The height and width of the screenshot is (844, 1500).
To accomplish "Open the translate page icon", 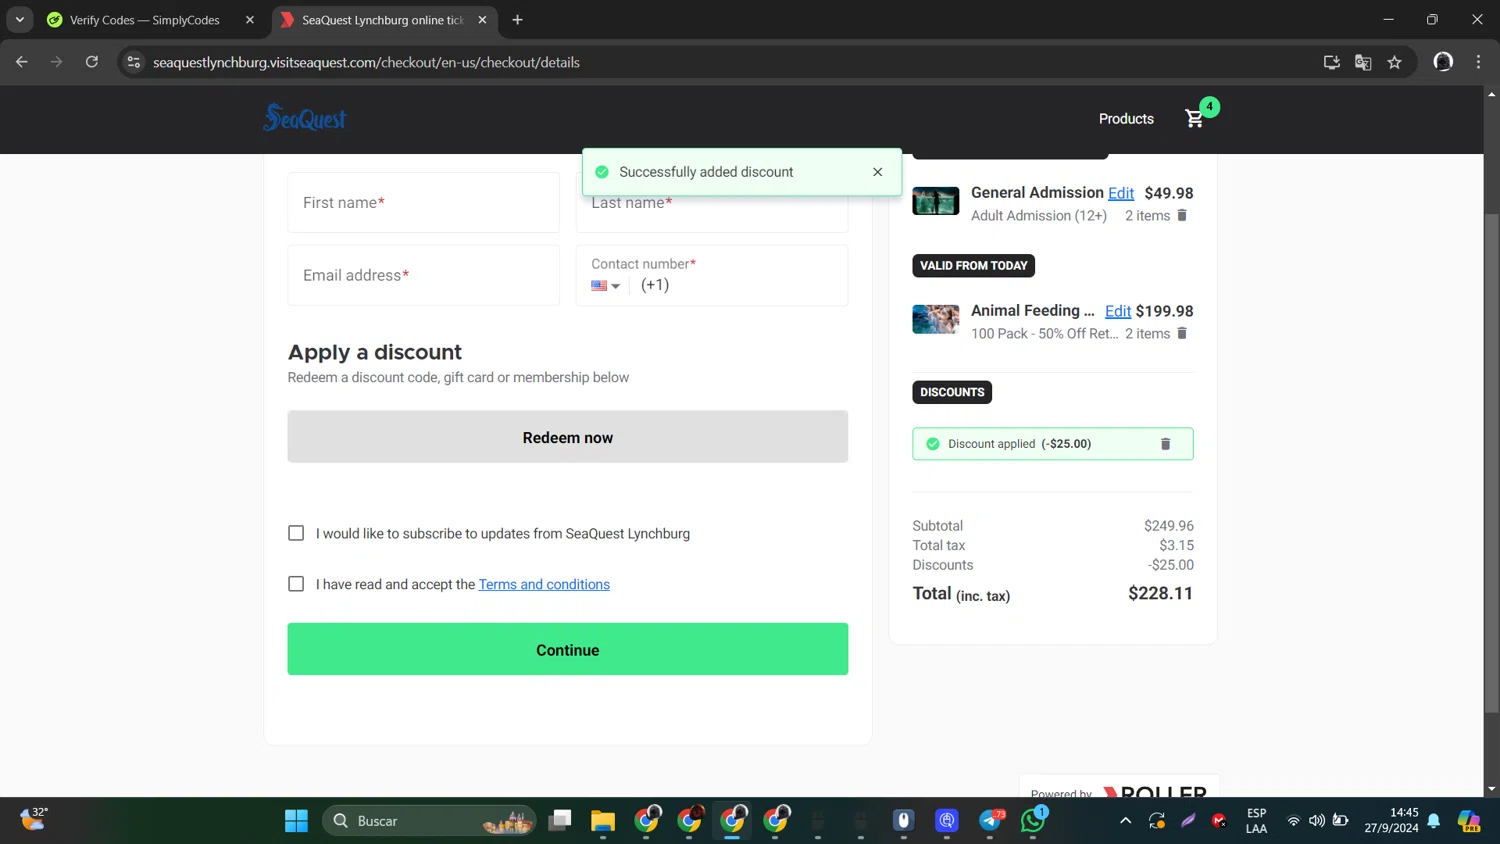I will point(1363,62).
